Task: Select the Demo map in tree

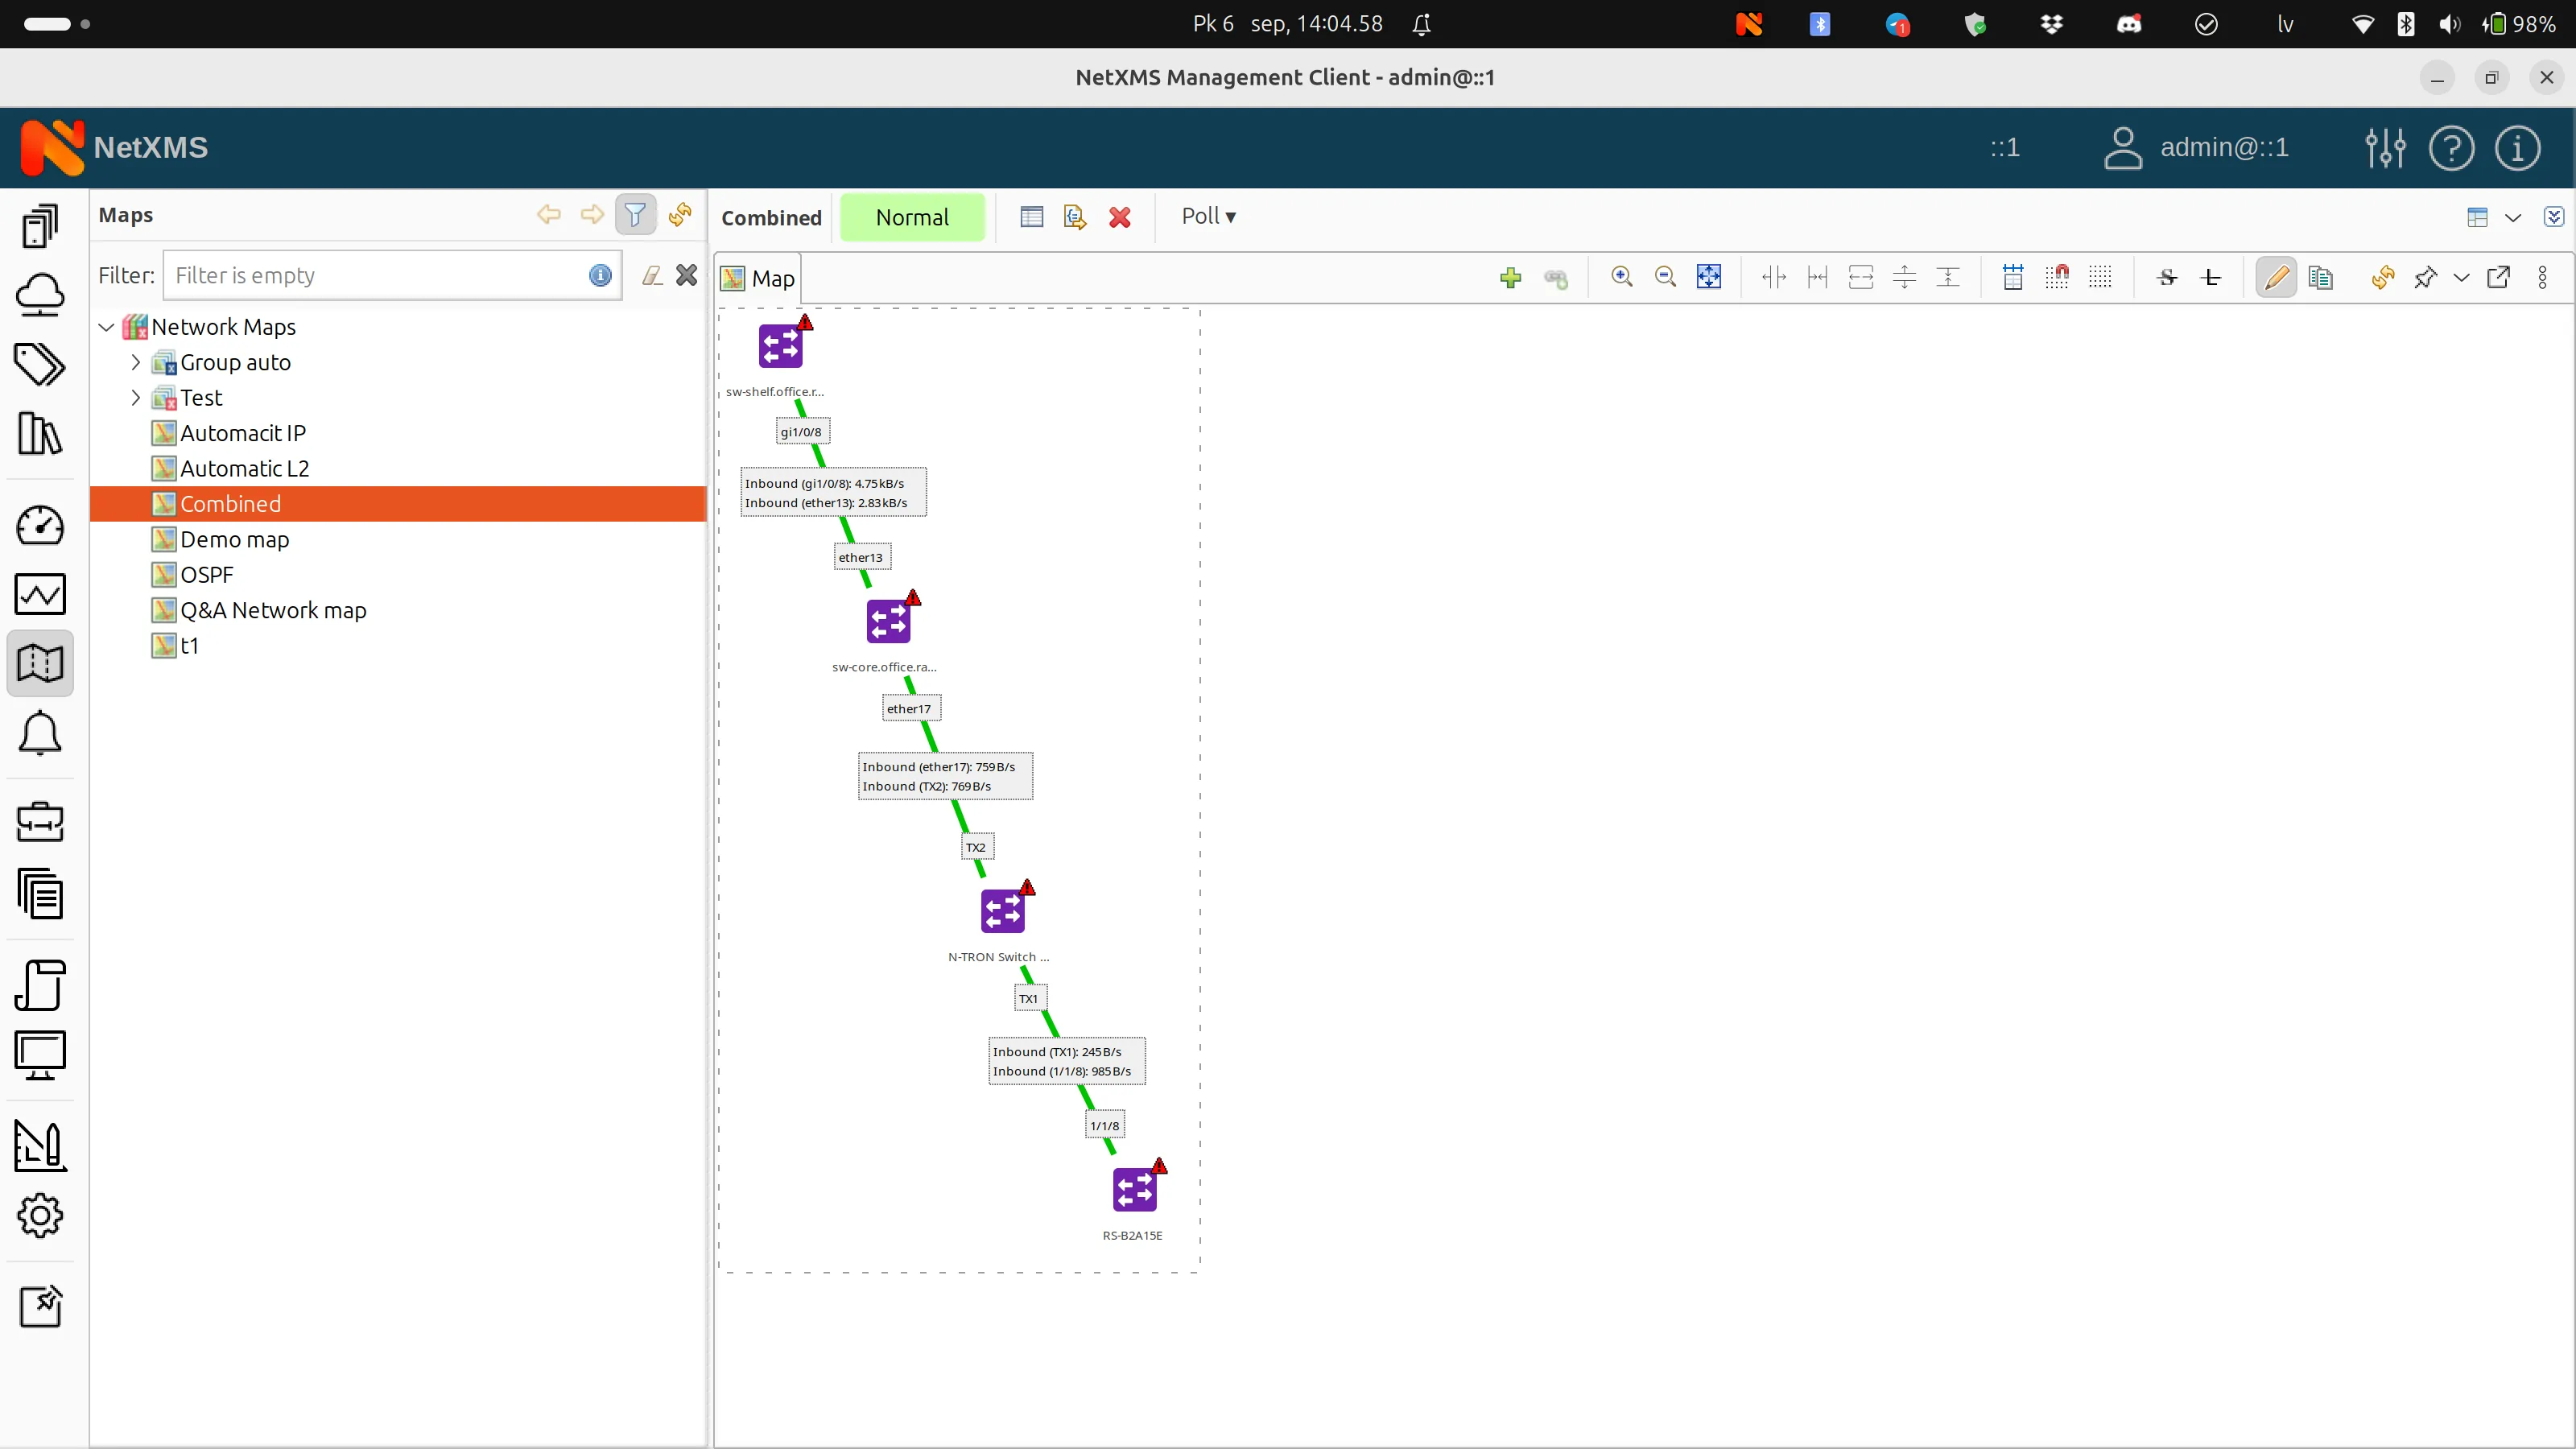Action: pos(234,539)
